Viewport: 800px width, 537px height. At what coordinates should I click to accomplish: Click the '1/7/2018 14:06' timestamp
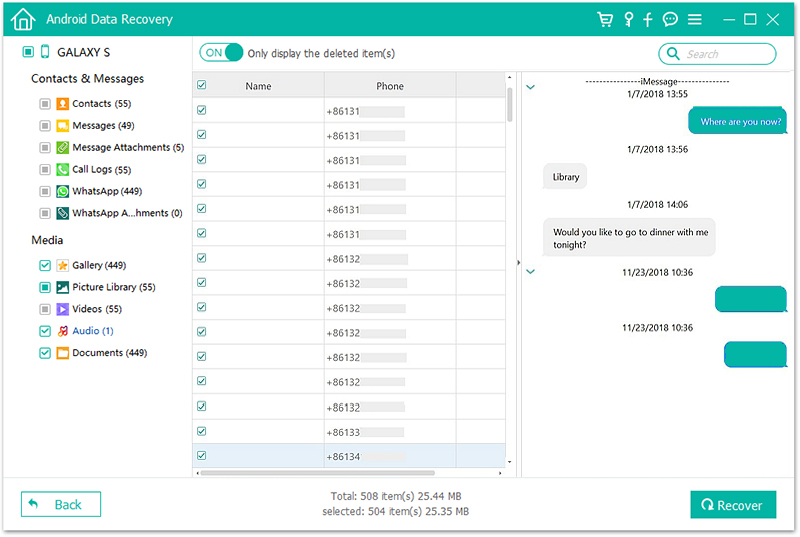pos(657,205)
